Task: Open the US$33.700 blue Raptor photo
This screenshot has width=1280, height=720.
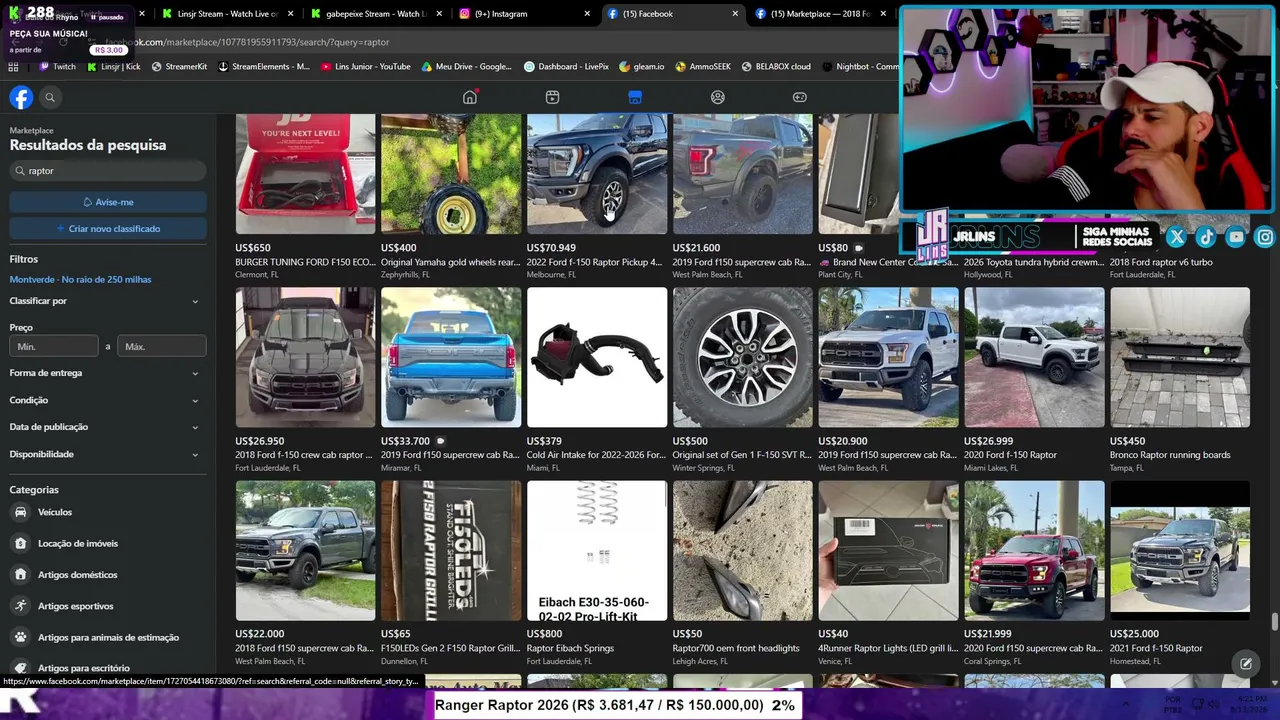Action: point(451,357)
